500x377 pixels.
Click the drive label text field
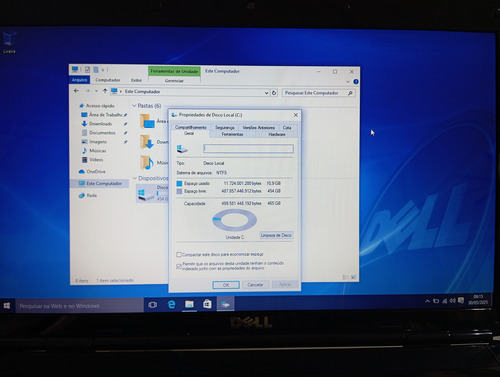coord(248,148)
